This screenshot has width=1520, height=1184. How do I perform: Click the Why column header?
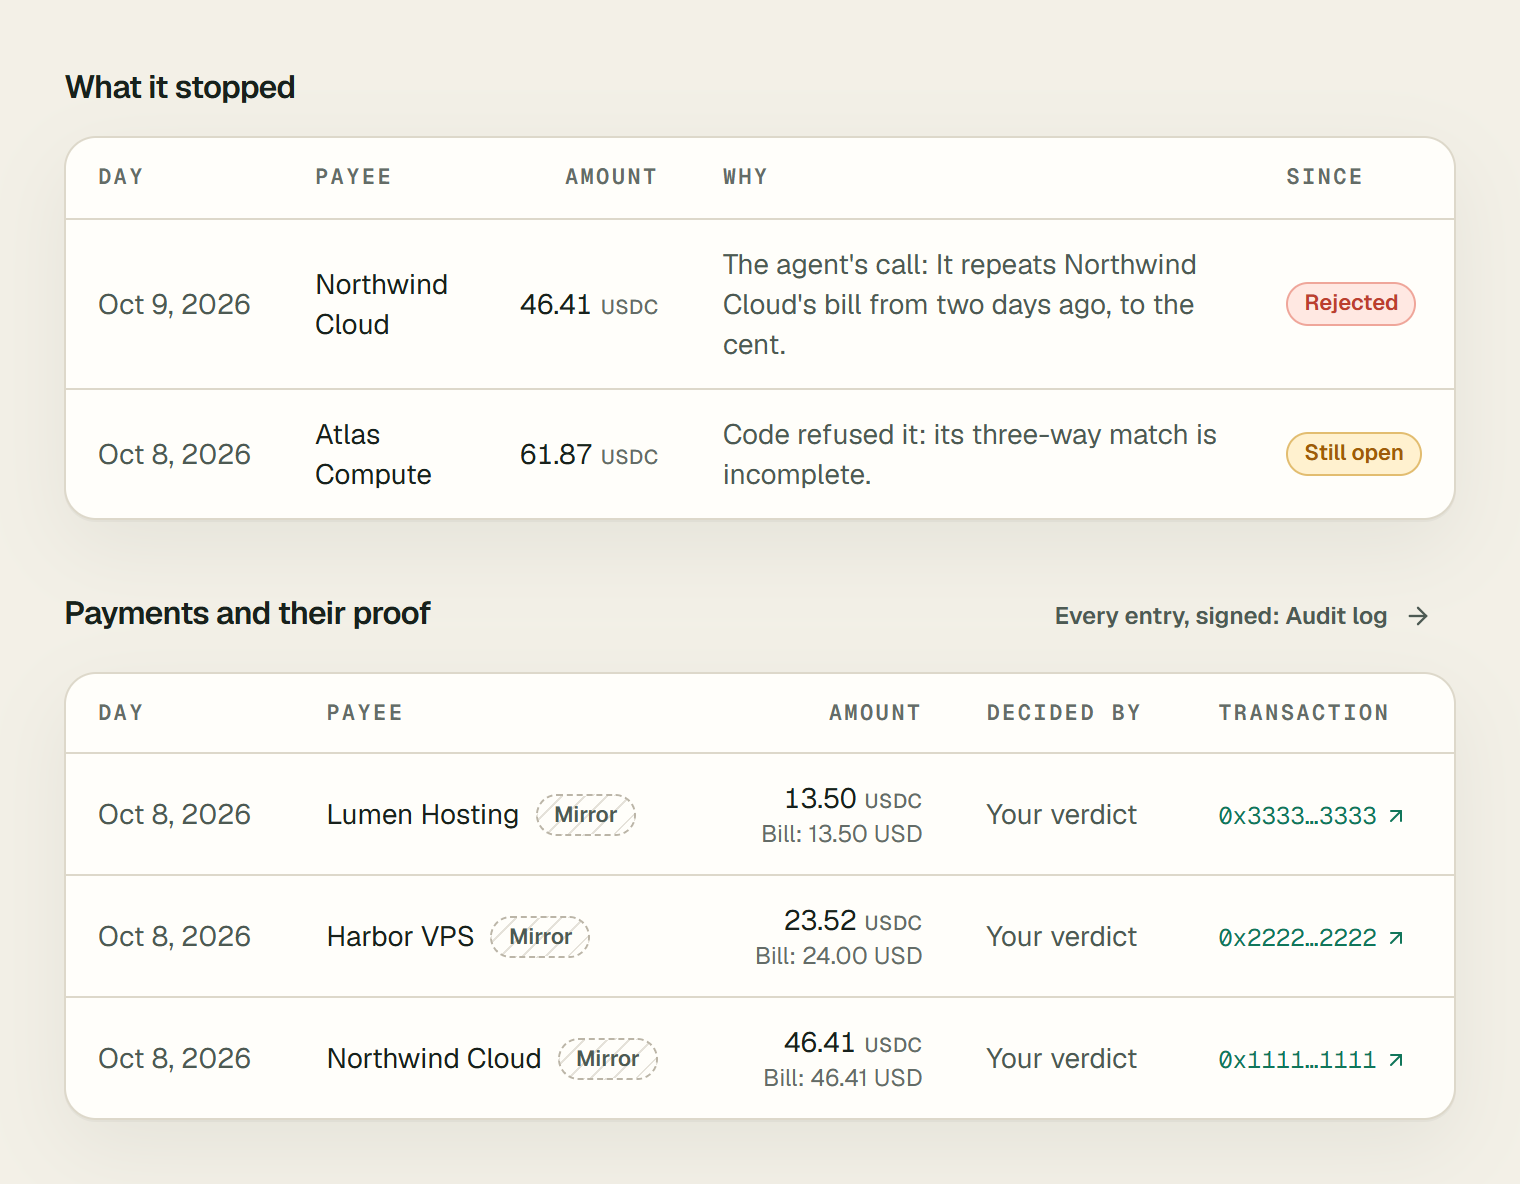[745, 177]
